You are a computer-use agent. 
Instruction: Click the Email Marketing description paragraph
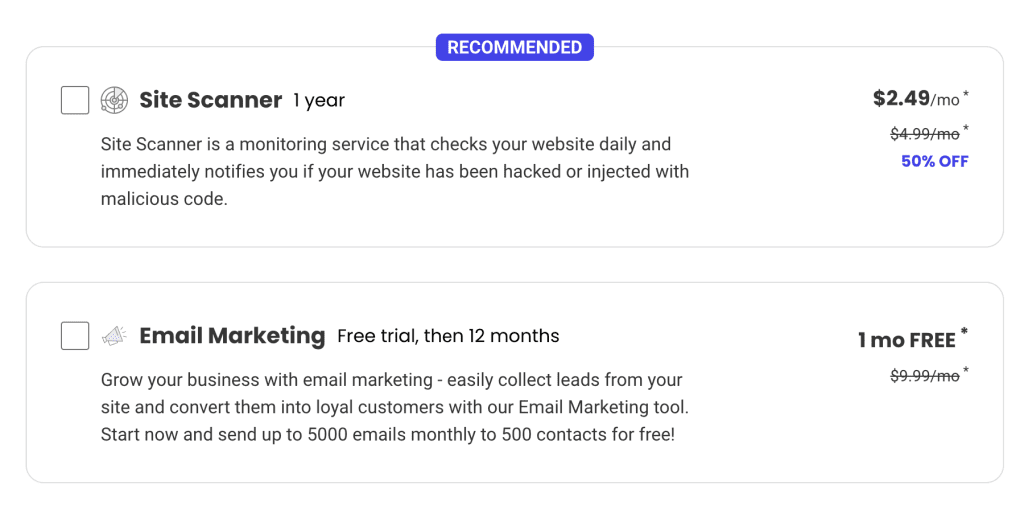(x=395, y=408)
